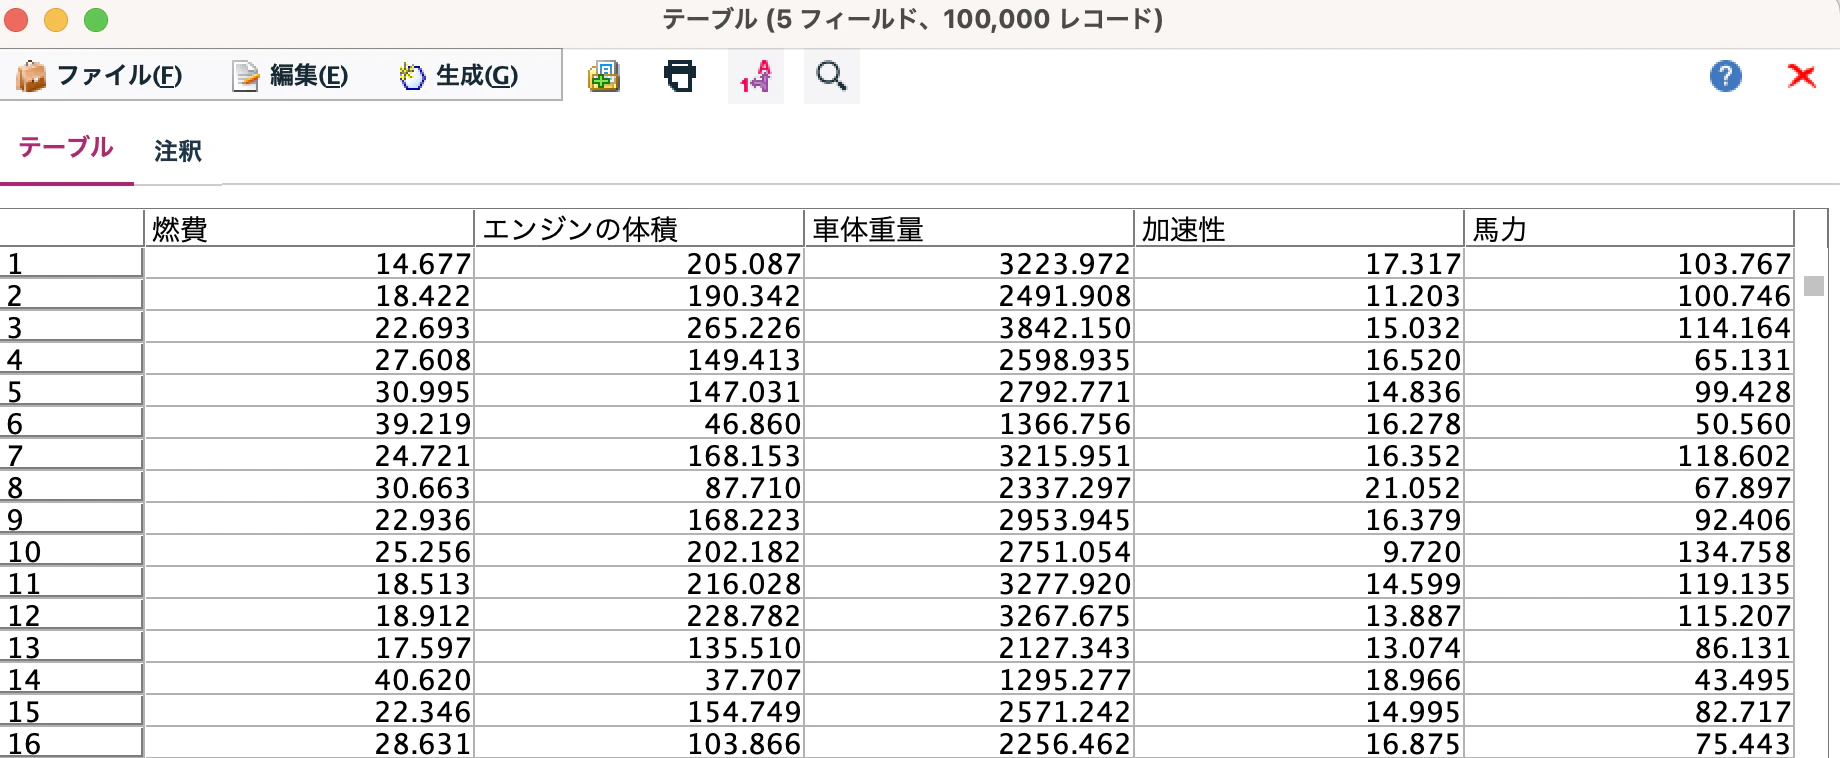Select row header 11
1840x758 pixels.
pyautogui.click(x=71, y=583)
